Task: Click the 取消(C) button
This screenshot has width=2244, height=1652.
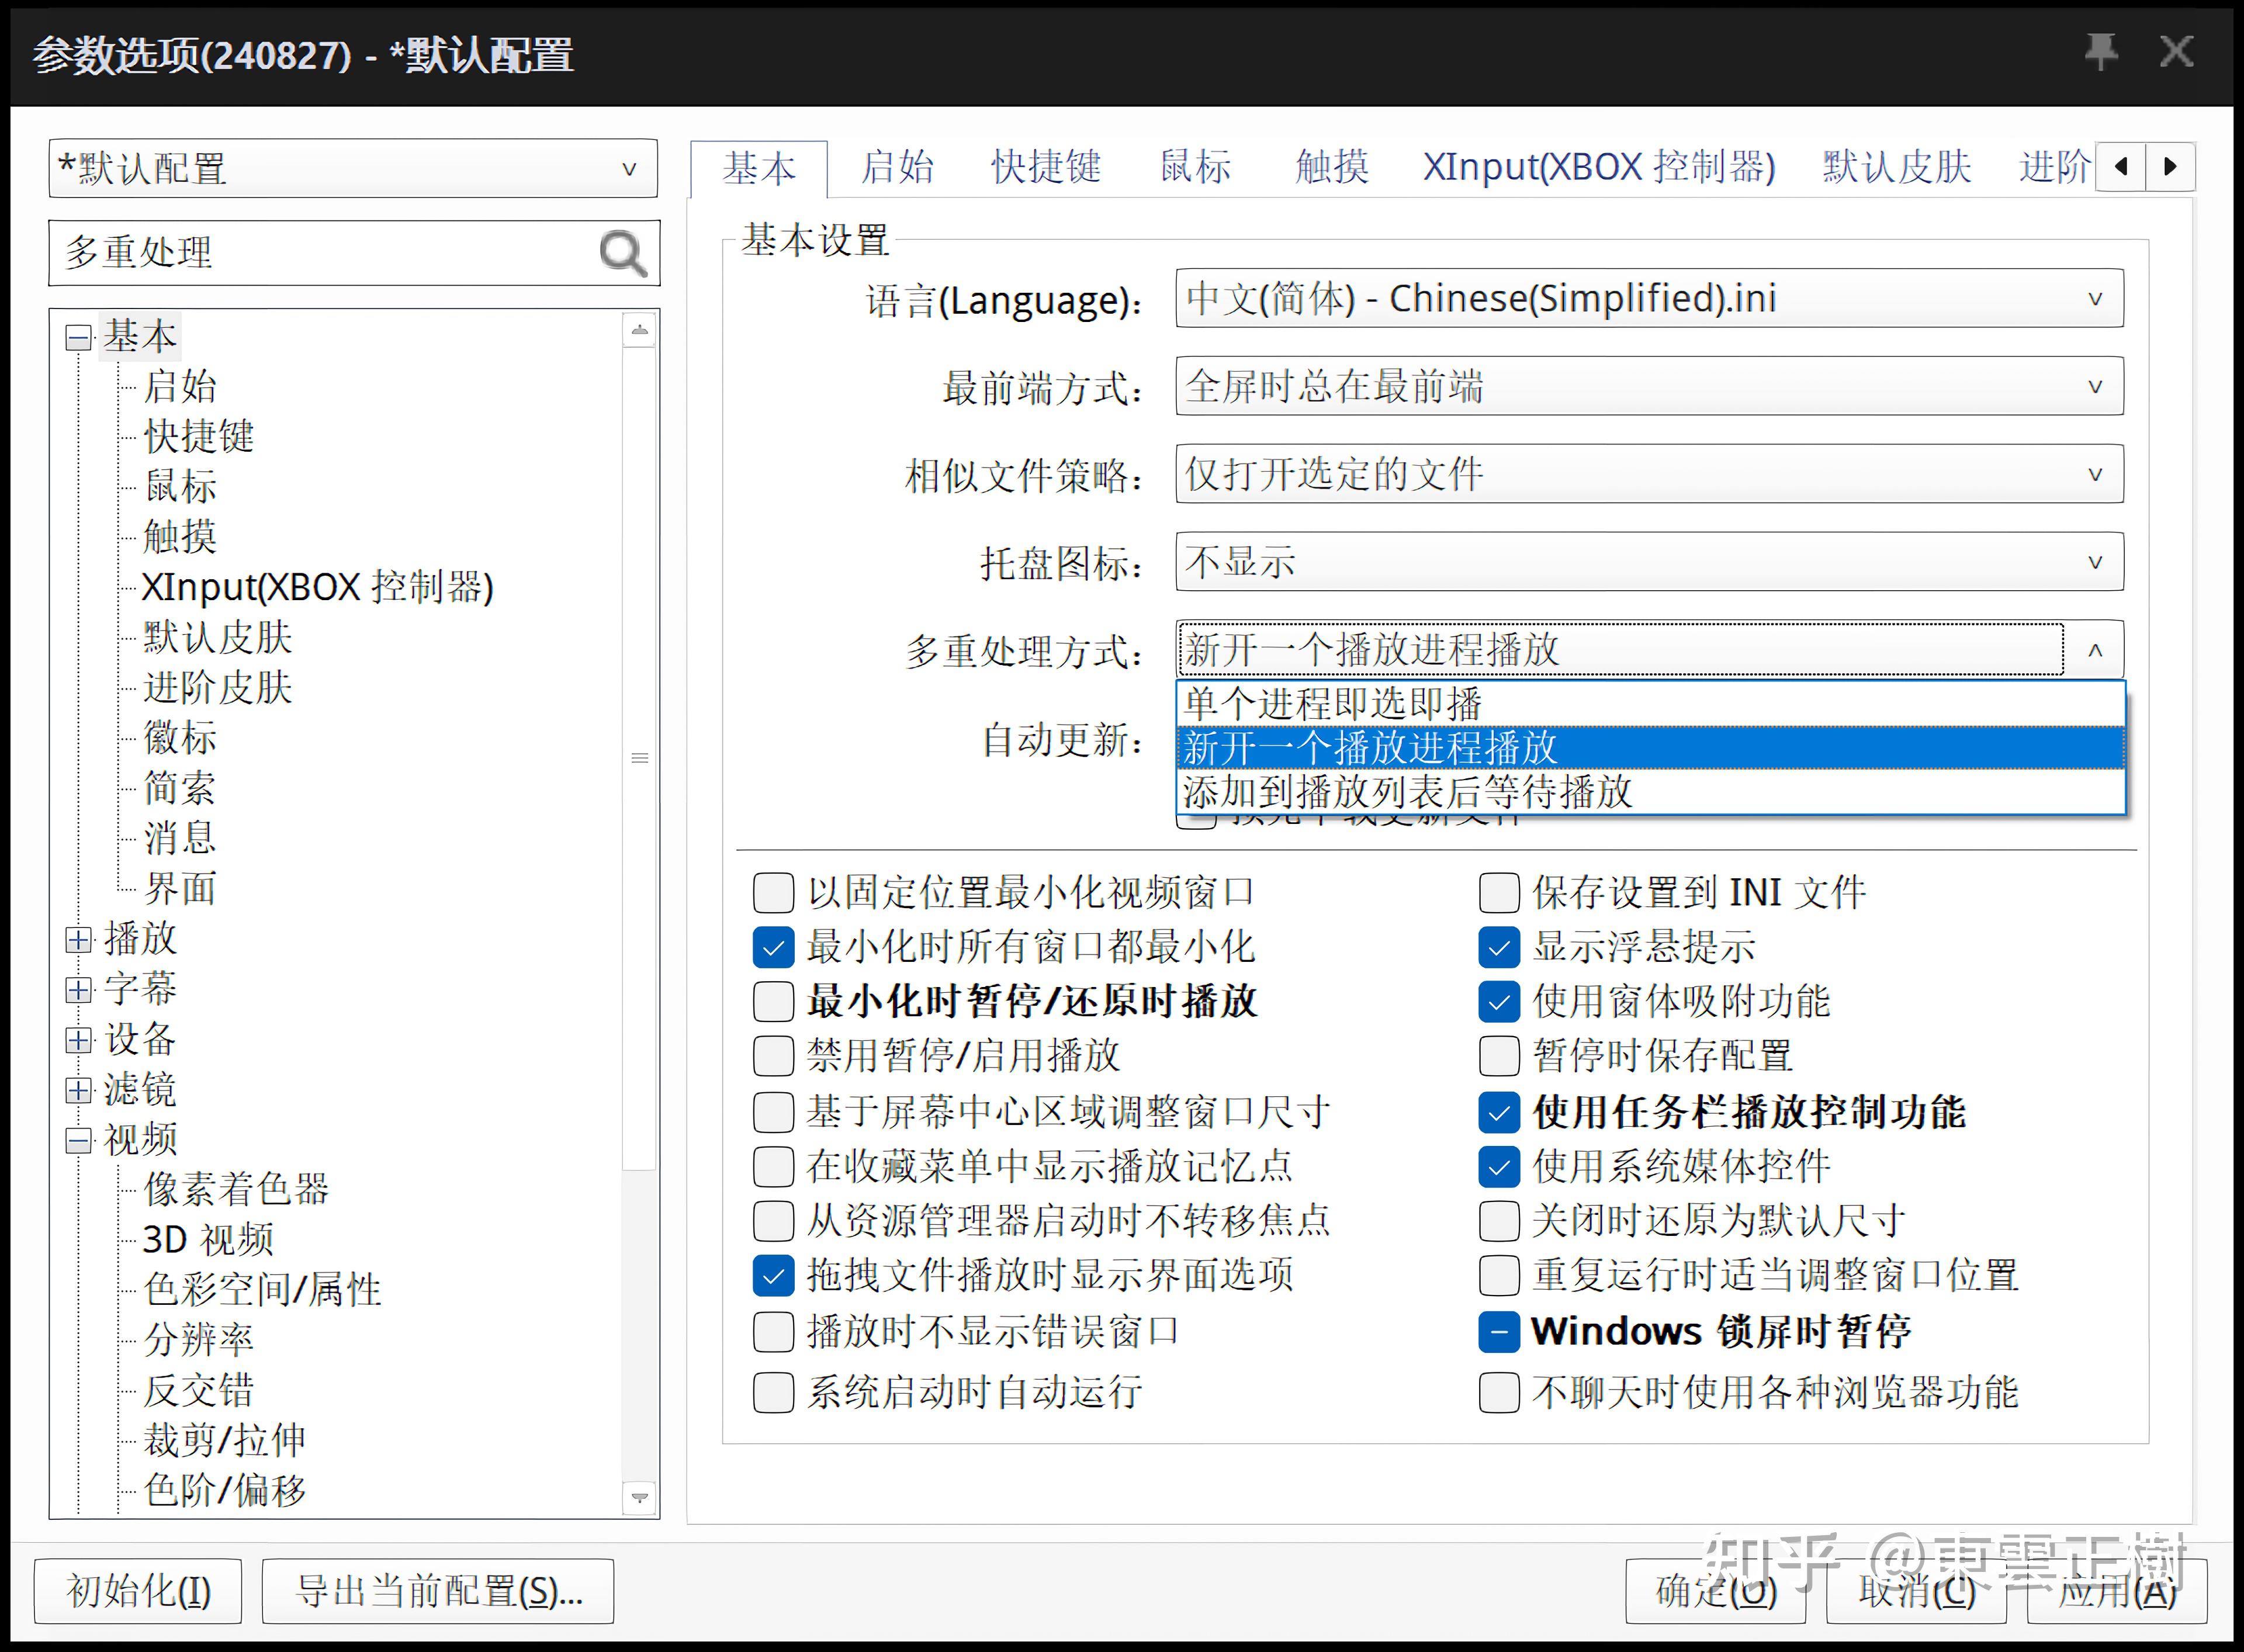Action: pyautogui.click(x=1916, y=1591)
